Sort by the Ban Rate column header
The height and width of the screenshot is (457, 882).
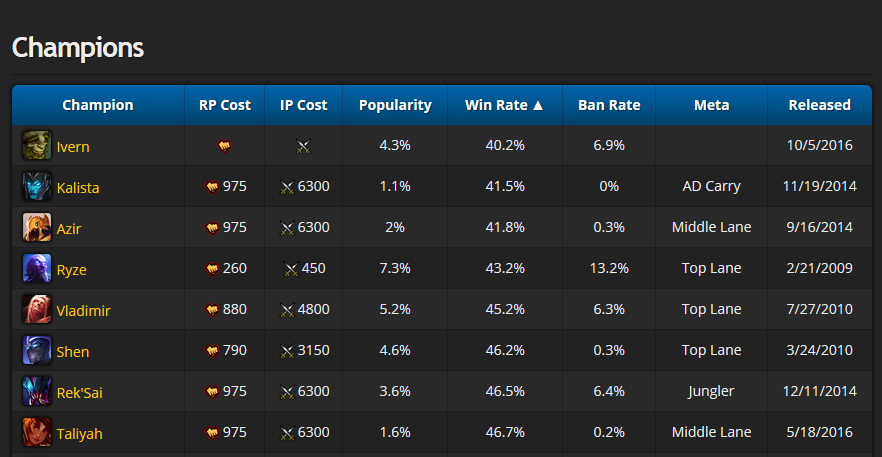pyautogui.click(x=609, y=105)
